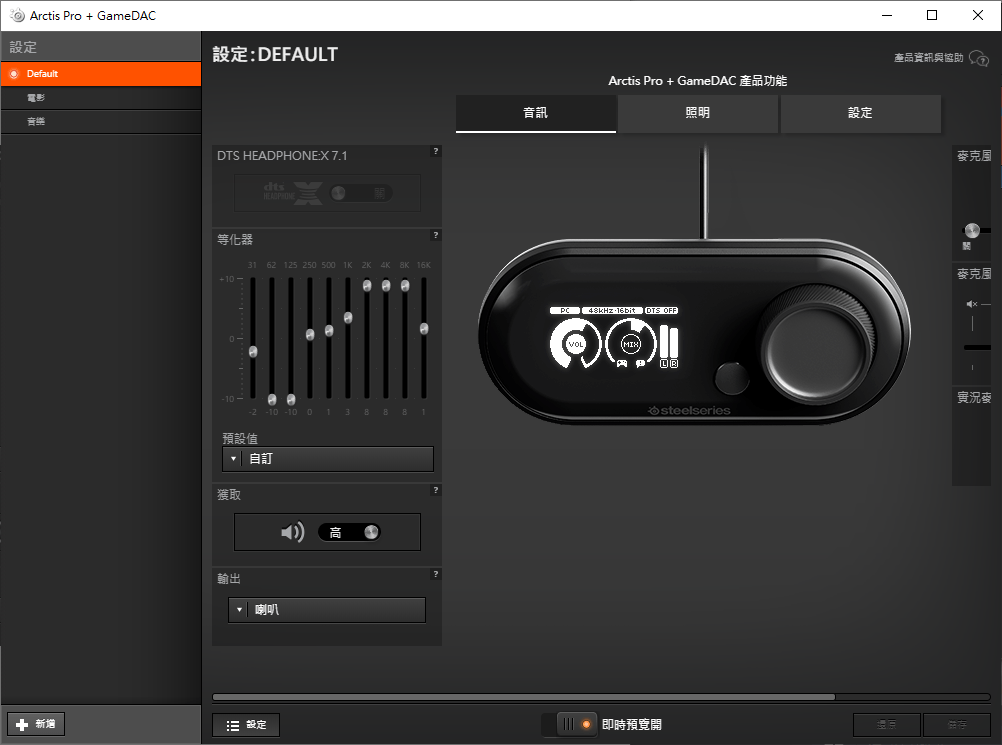
Task: Toggle the 獲取 gain switch set to 高
Action: click(349, 532)
